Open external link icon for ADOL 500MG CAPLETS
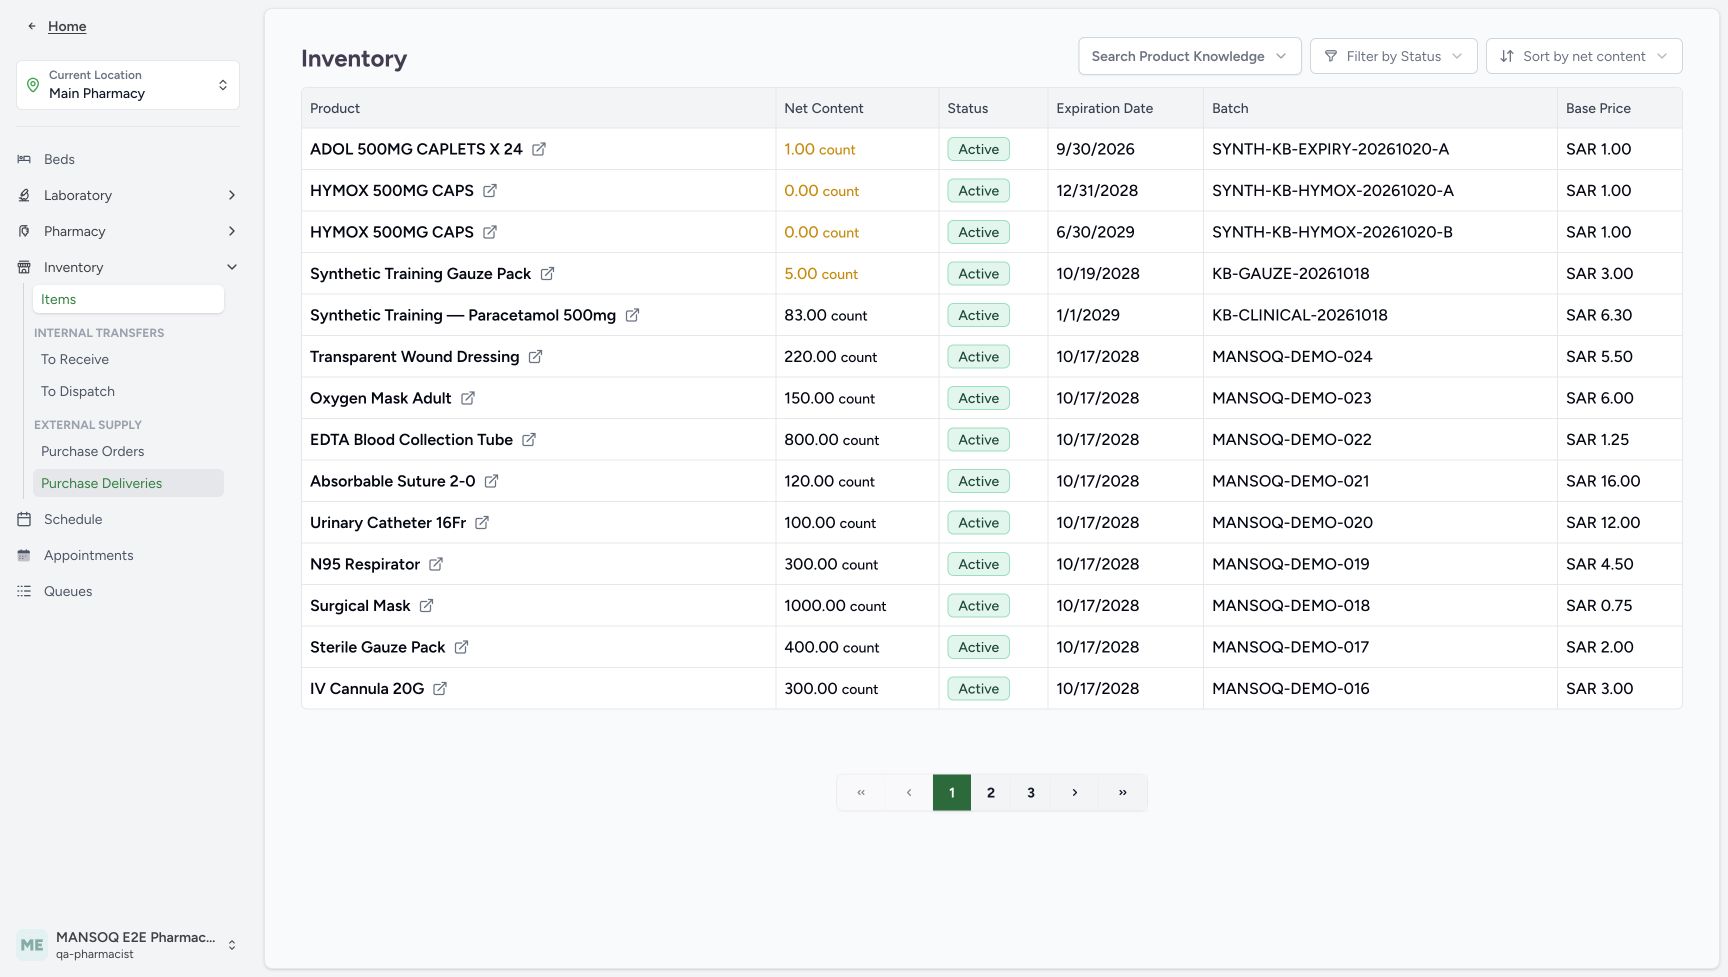The height and width of the screenshot is (977, 1728). pyautogui.click(x=539, y=149)
